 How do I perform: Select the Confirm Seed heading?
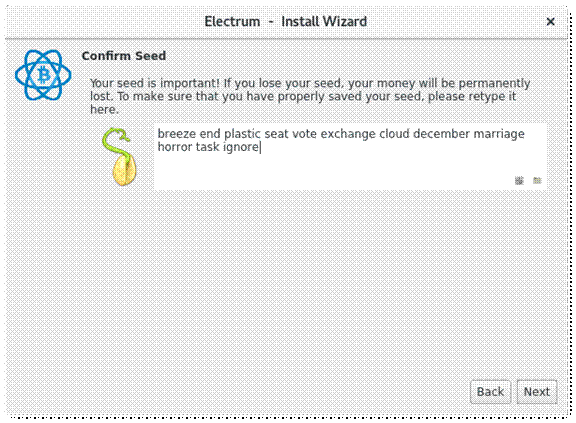pyautogui.click(x=124, y=56)
